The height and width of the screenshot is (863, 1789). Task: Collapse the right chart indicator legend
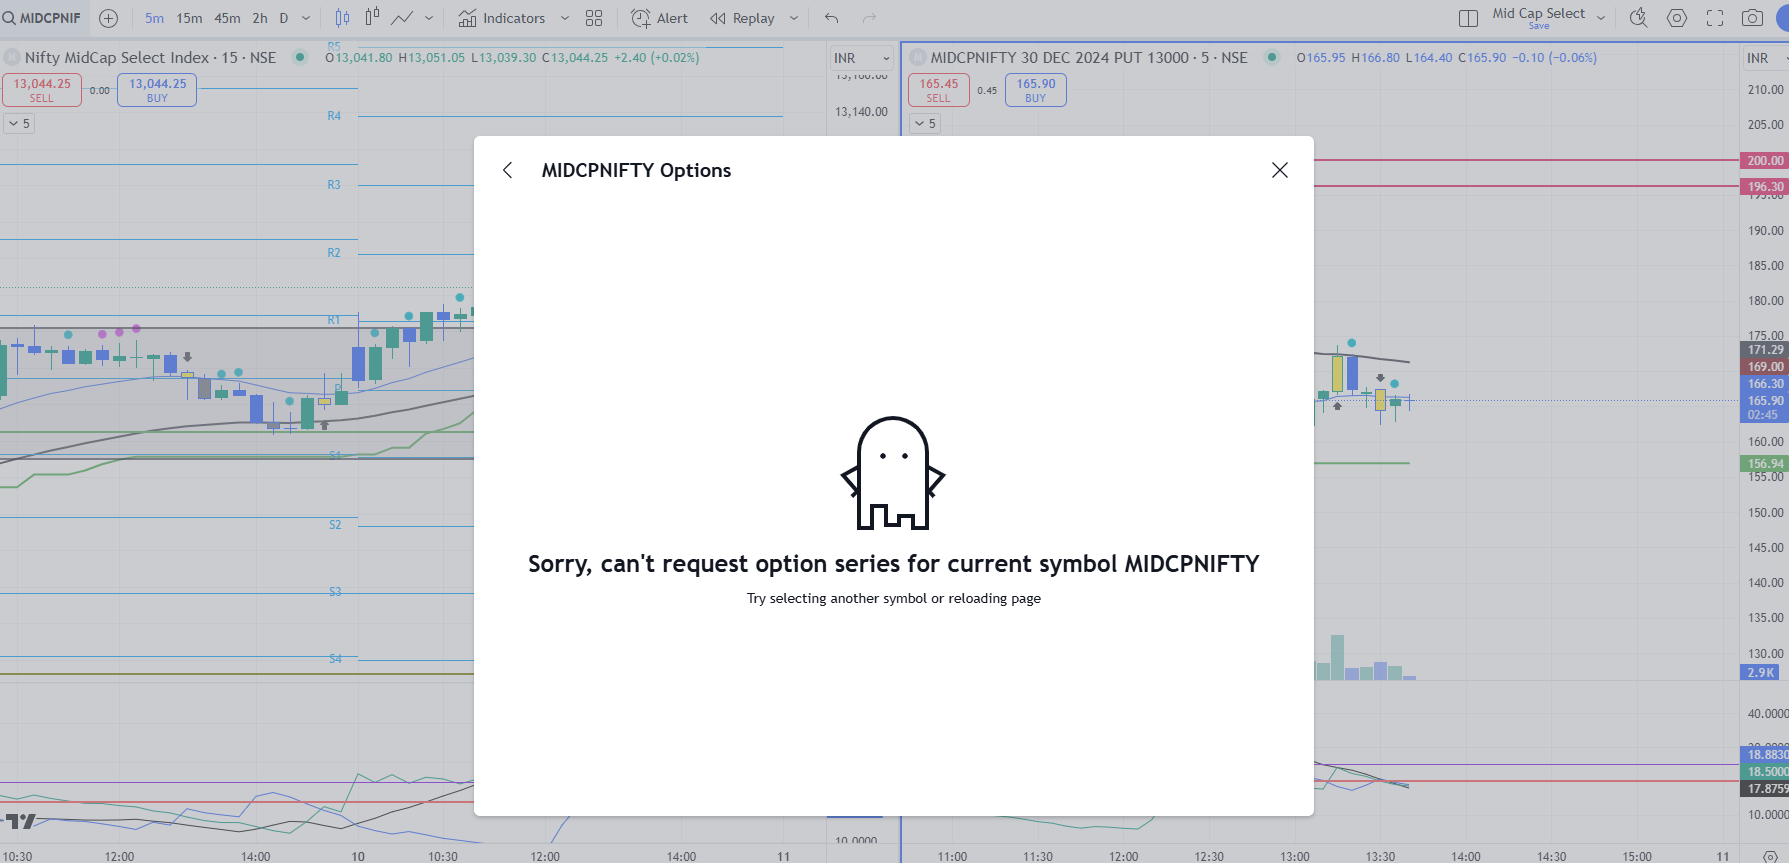[925, 123]
